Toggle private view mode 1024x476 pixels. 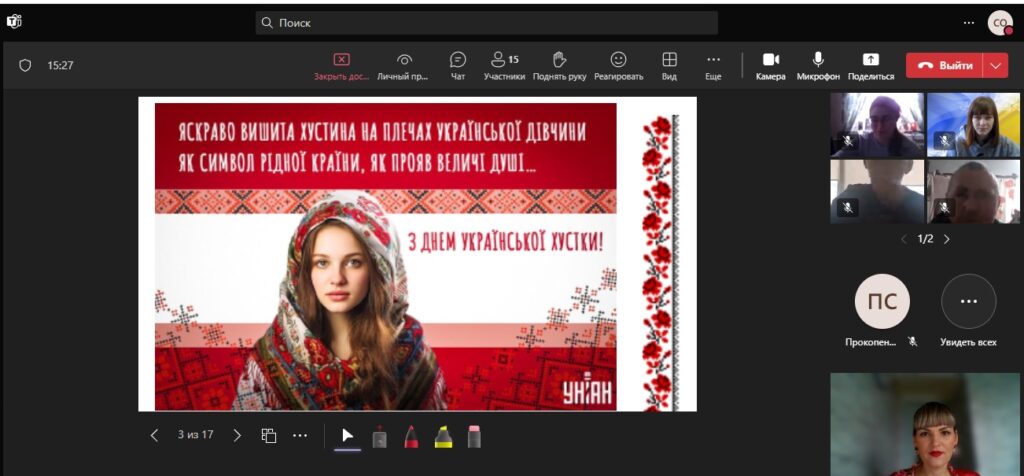pos(404,65)
